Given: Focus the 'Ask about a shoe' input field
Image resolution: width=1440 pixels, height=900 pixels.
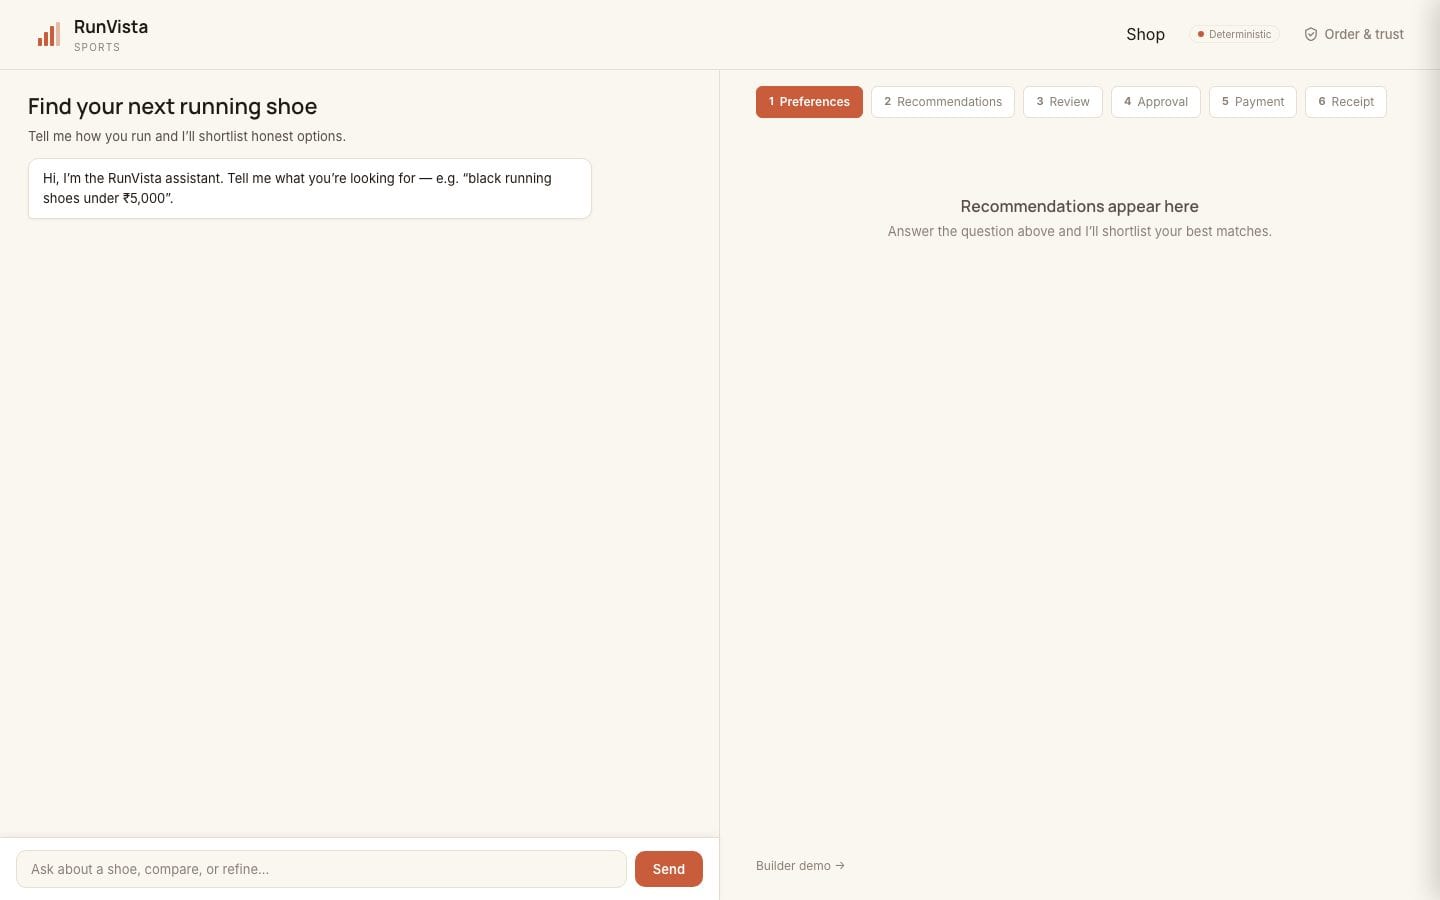Looking at the screenshot, I should 321,869.
